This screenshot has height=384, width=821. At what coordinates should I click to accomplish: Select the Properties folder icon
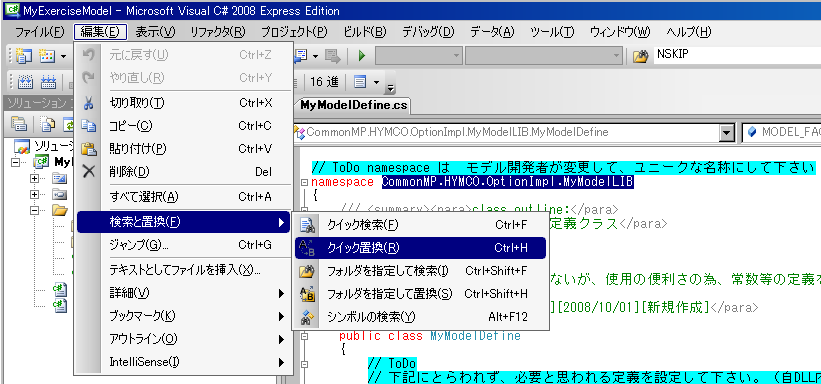click(x=60, y=179)
